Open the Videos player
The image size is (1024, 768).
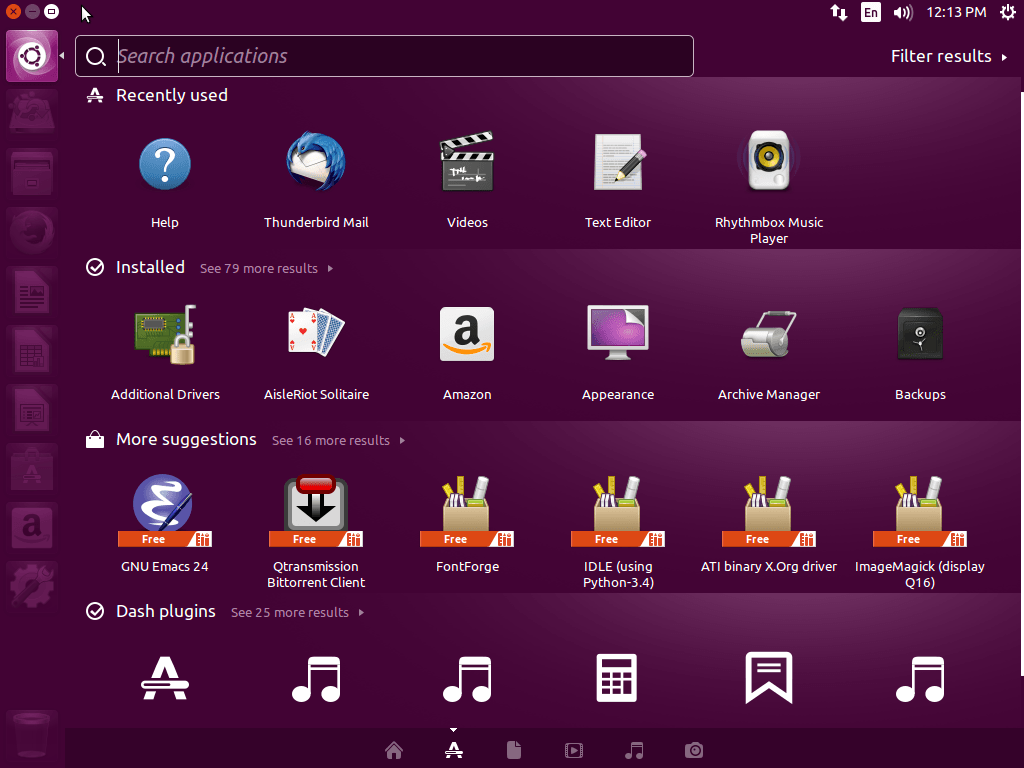[x=467, y=162]
